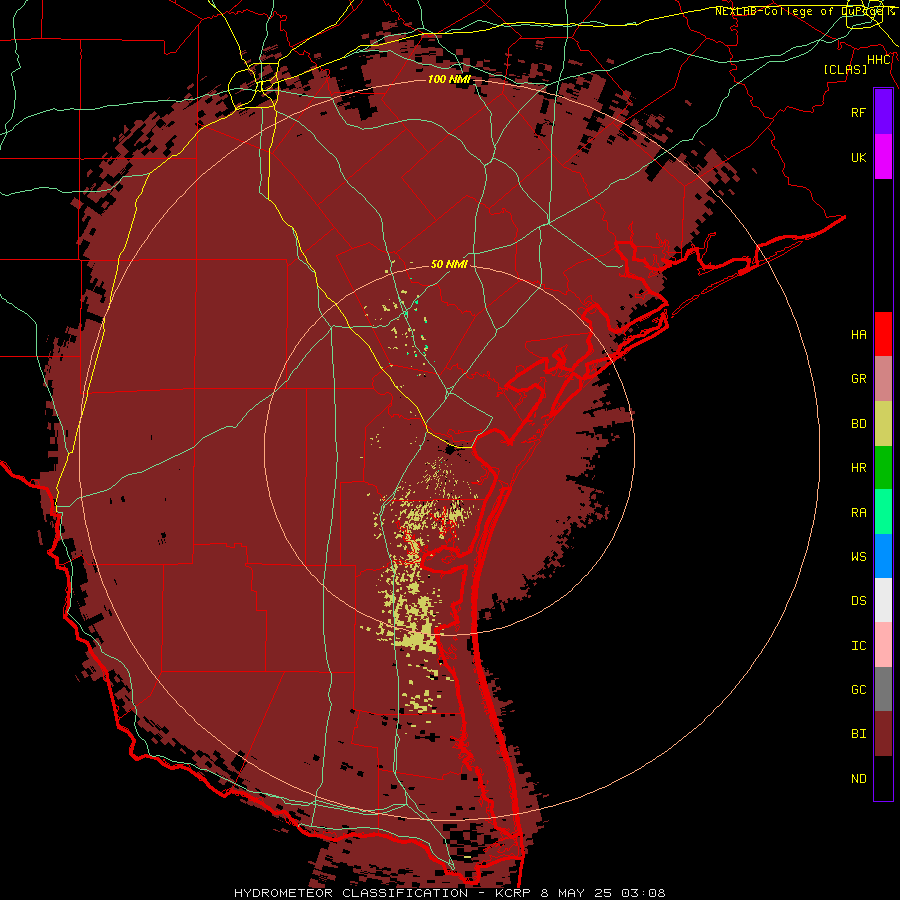The image size is (900, 900).
Task: Click the GR legend label
Action: (x=858, y=379)
